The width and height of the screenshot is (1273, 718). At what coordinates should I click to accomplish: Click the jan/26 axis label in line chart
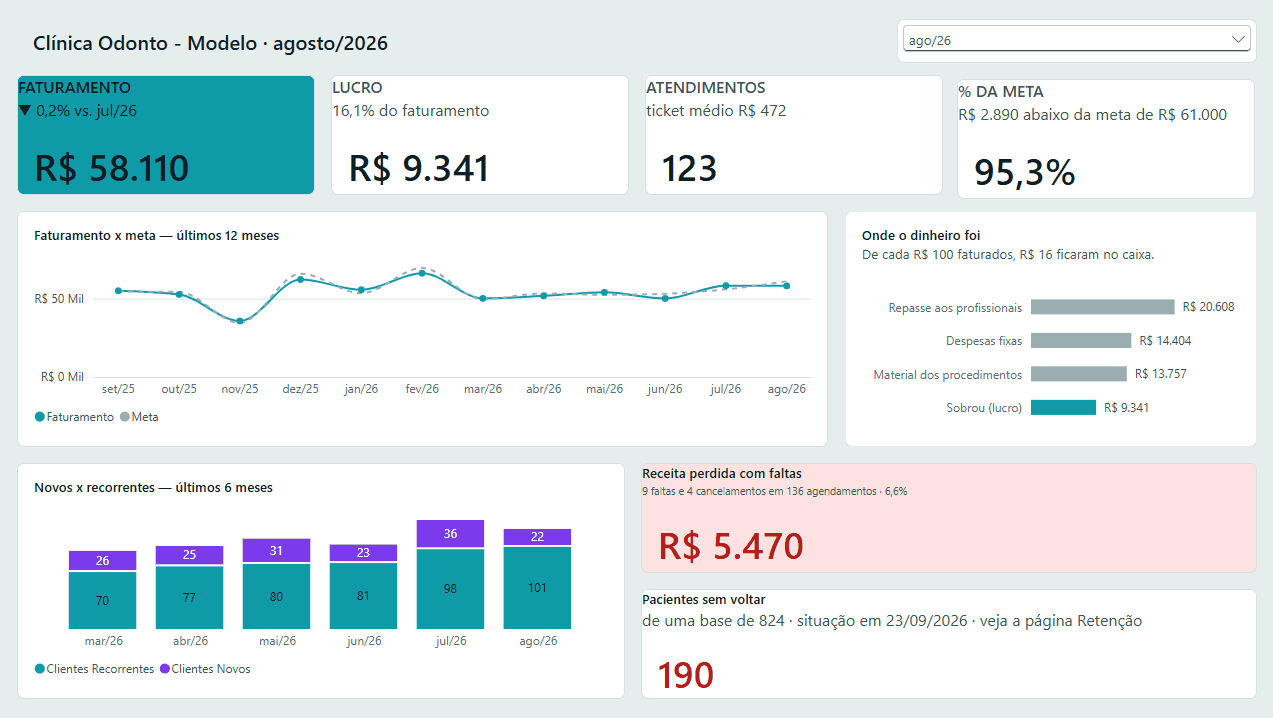pos(361,389)
